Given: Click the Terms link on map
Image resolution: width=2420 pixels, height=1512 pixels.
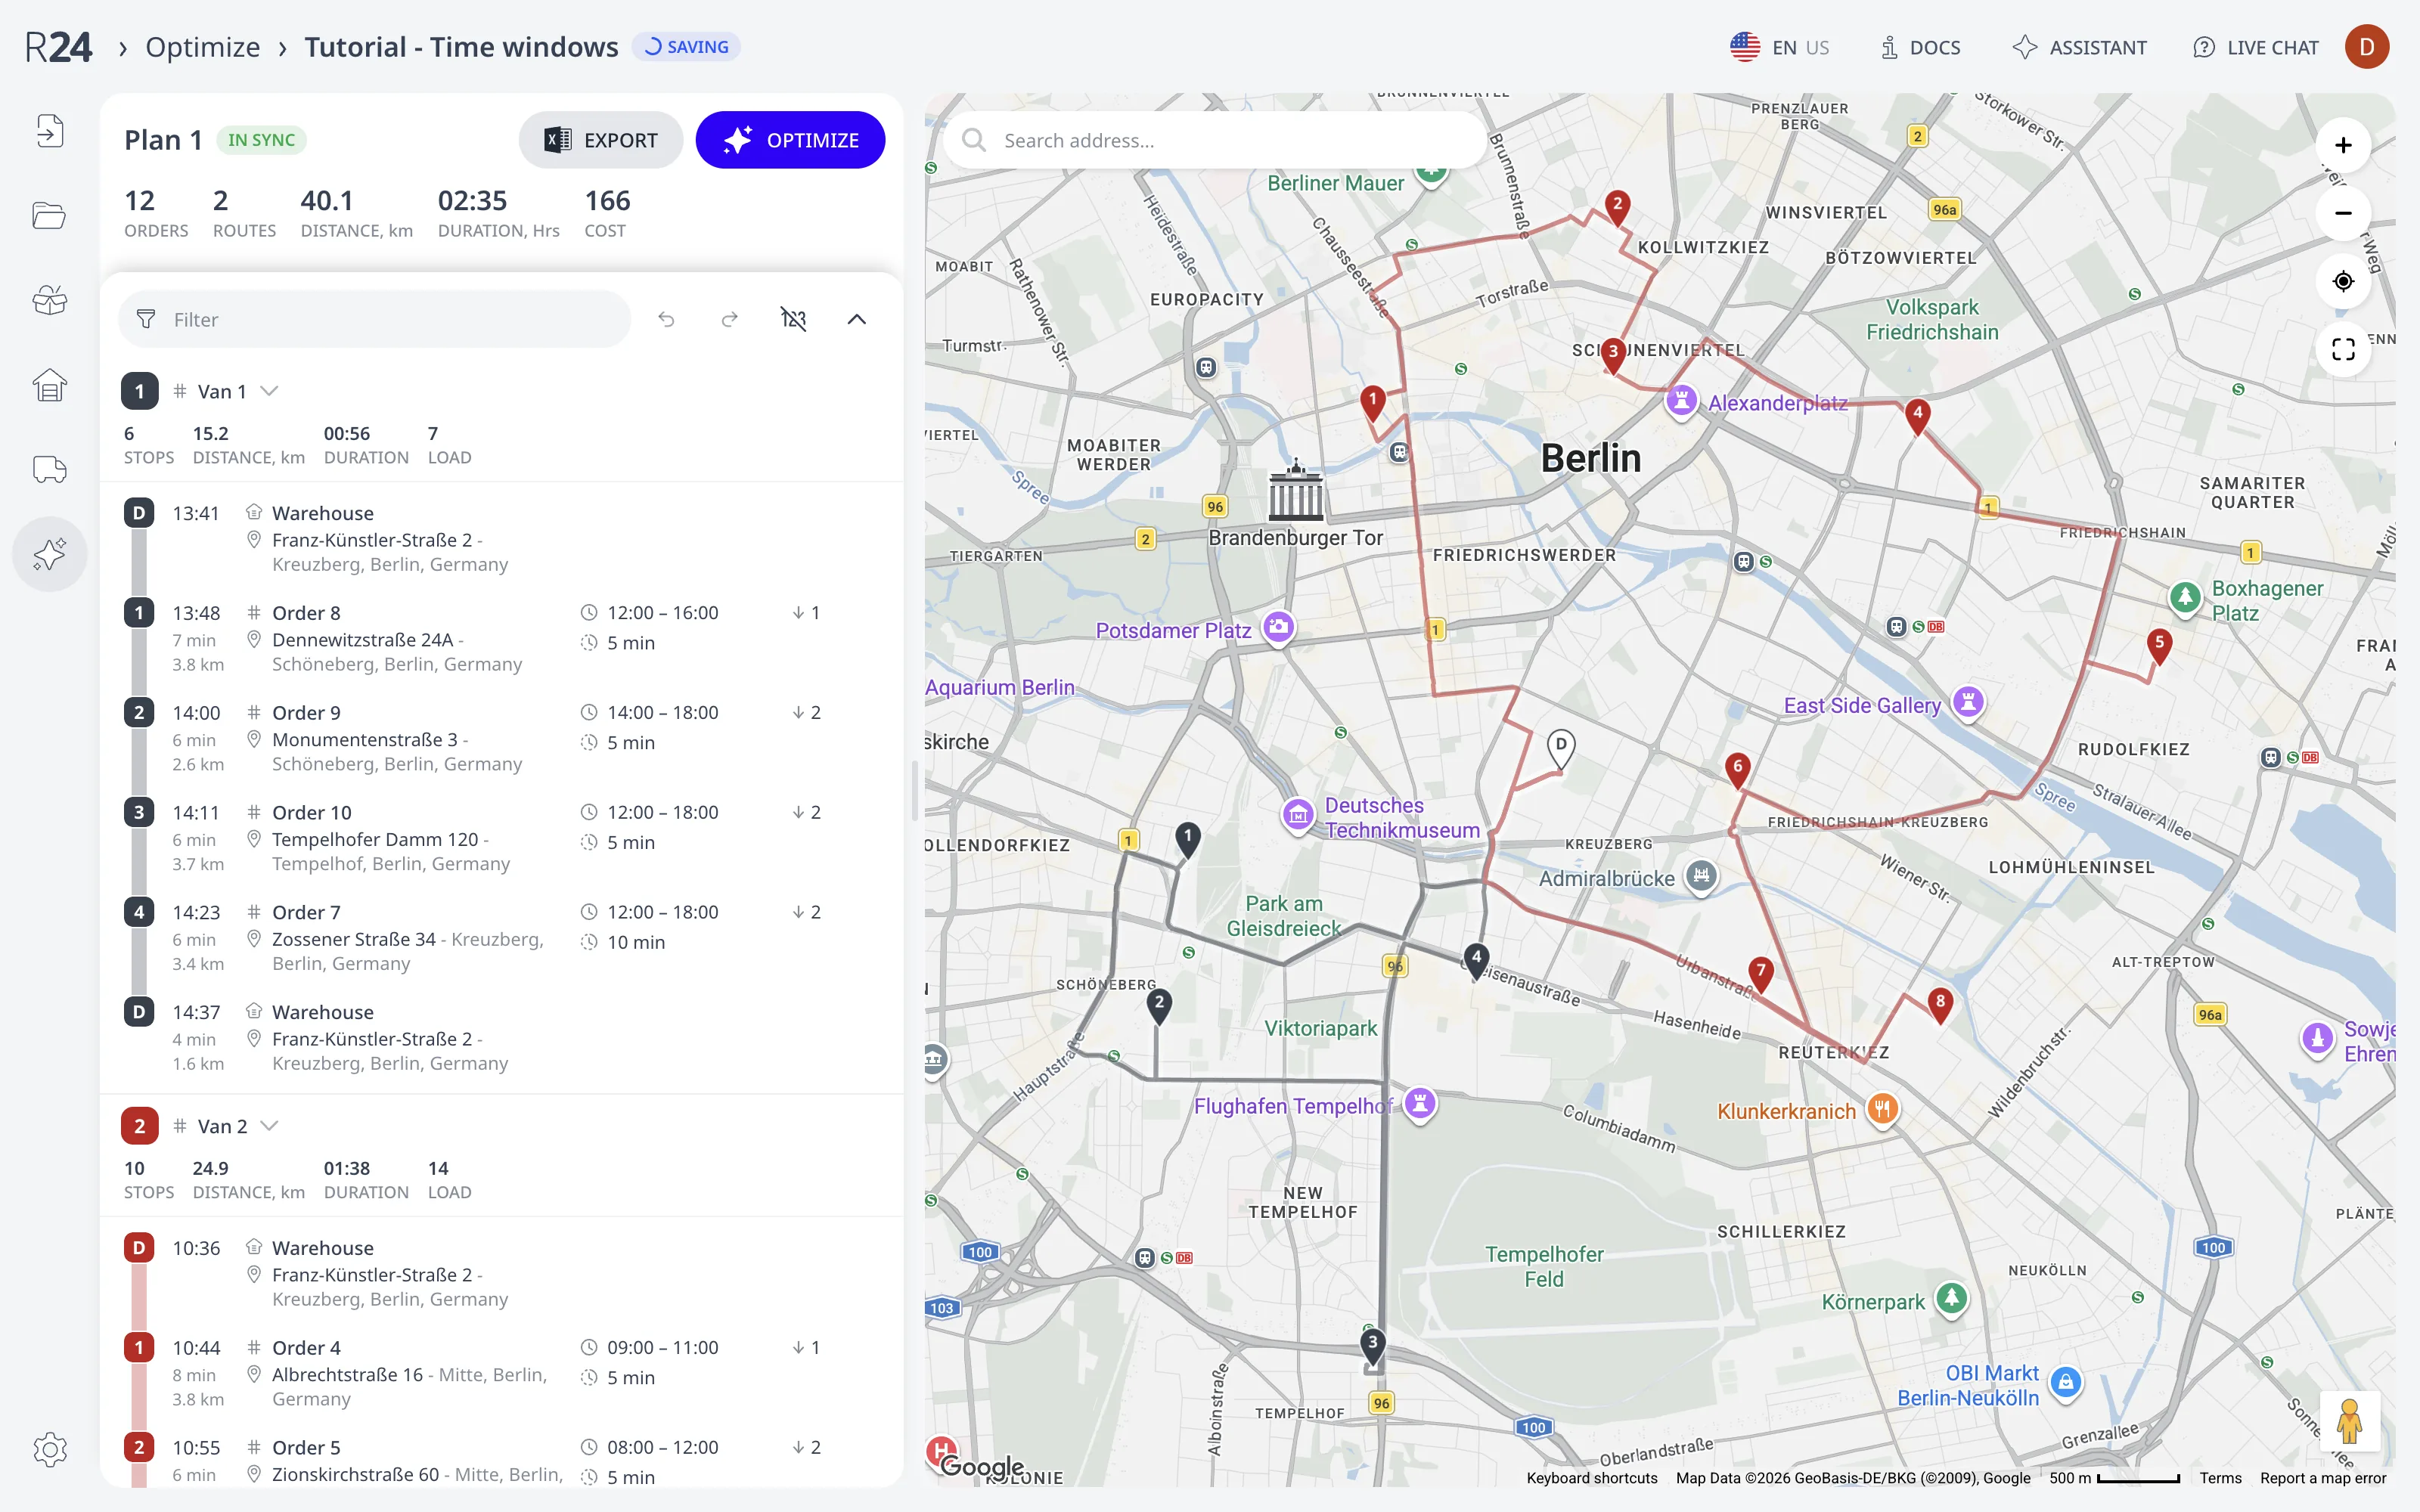Looking at the screenshot, I should pyautogui.click(x=2220, y=1478).
